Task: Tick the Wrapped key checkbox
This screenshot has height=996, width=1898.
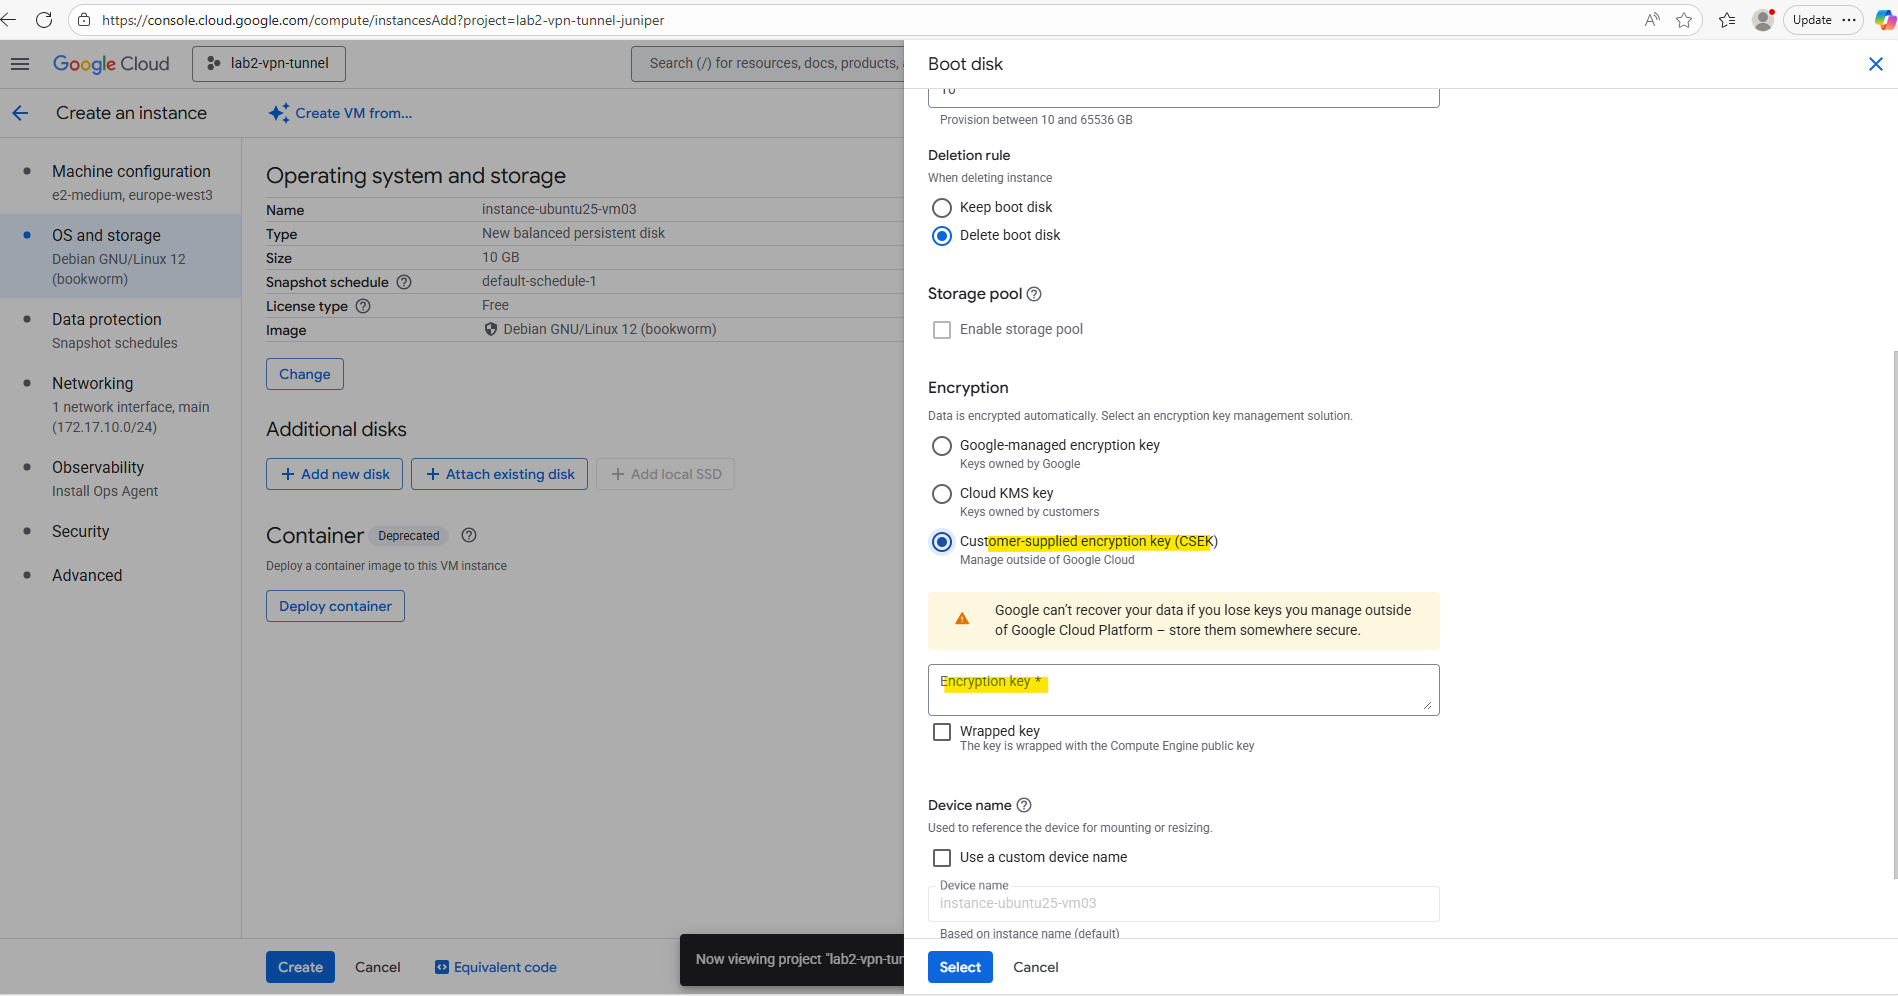Action: click(x=941, y=732)
